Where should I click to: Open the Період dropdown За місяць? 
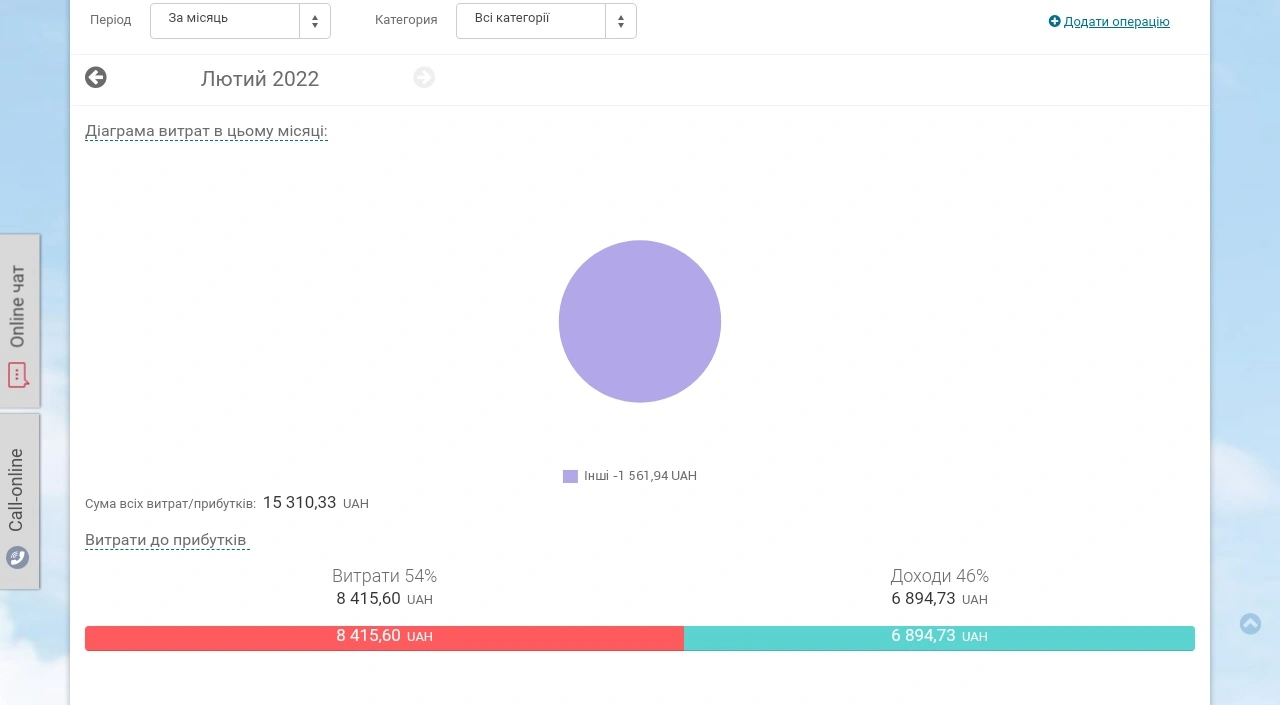(240, 21)
